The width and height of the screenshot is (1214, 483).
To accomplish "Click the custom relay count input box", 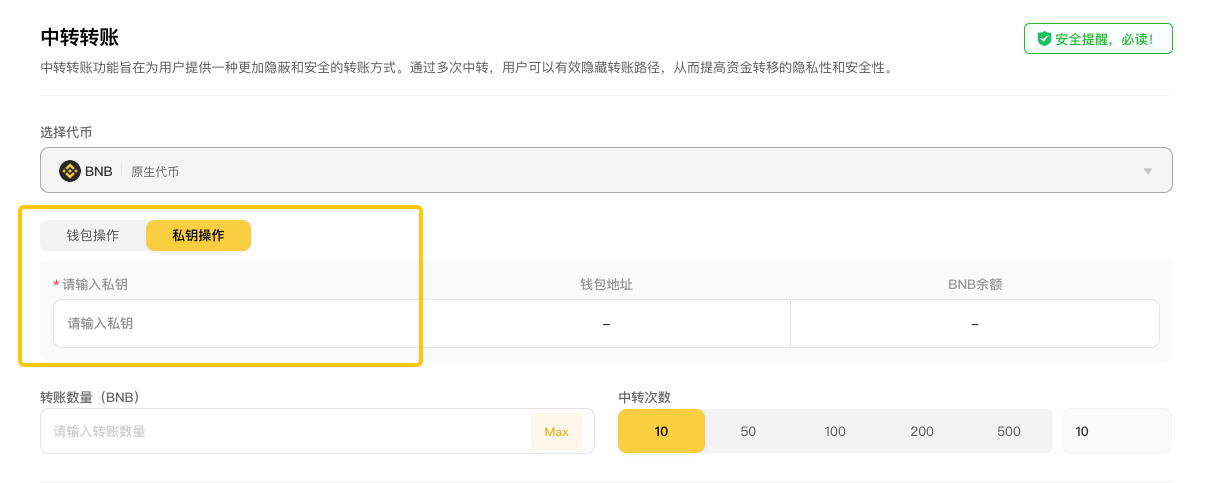I will click(1116, 432).
